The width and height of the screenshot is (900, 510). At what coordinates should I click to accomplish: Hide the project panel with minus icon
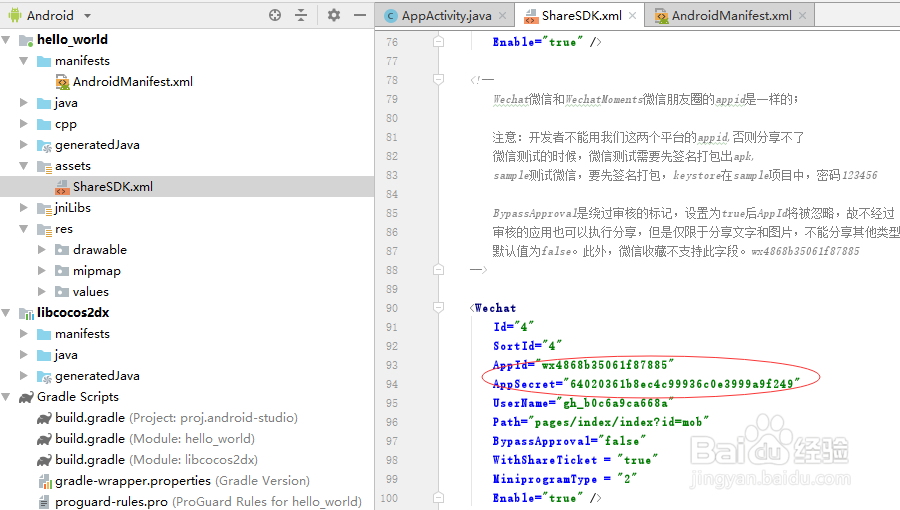[360, 15]
